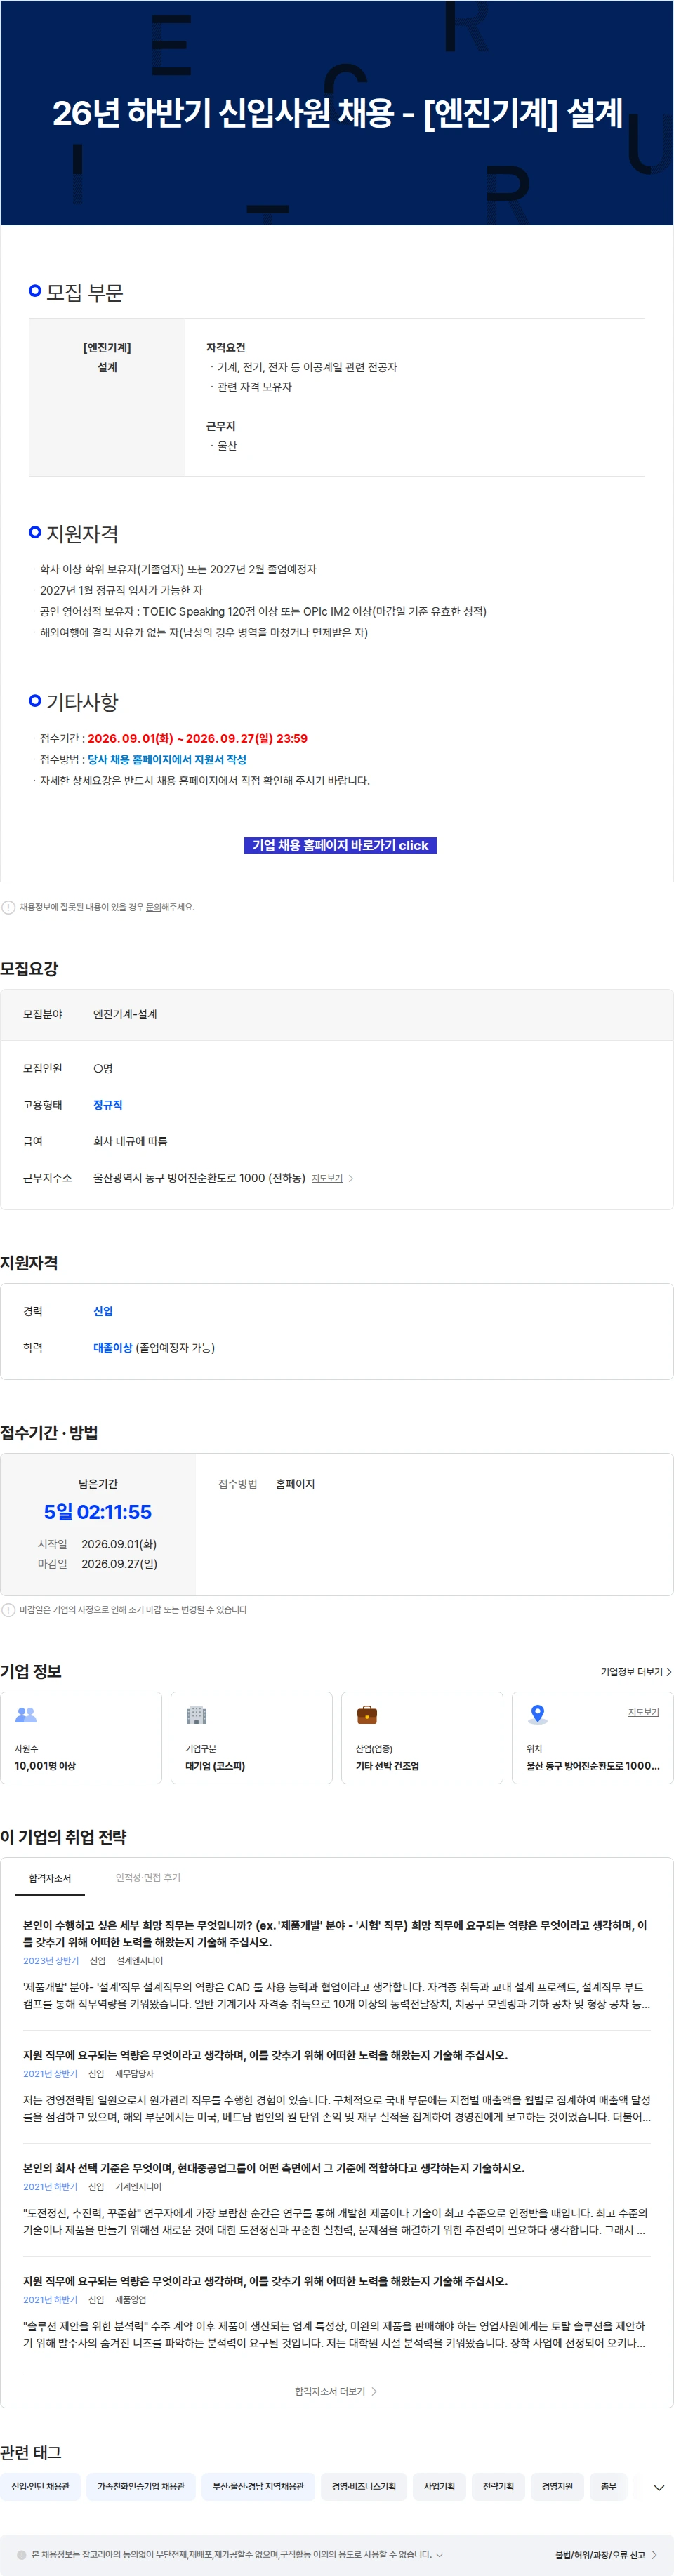
Task: Expand the related tags list chevron
Action: tap(659, 2487)
